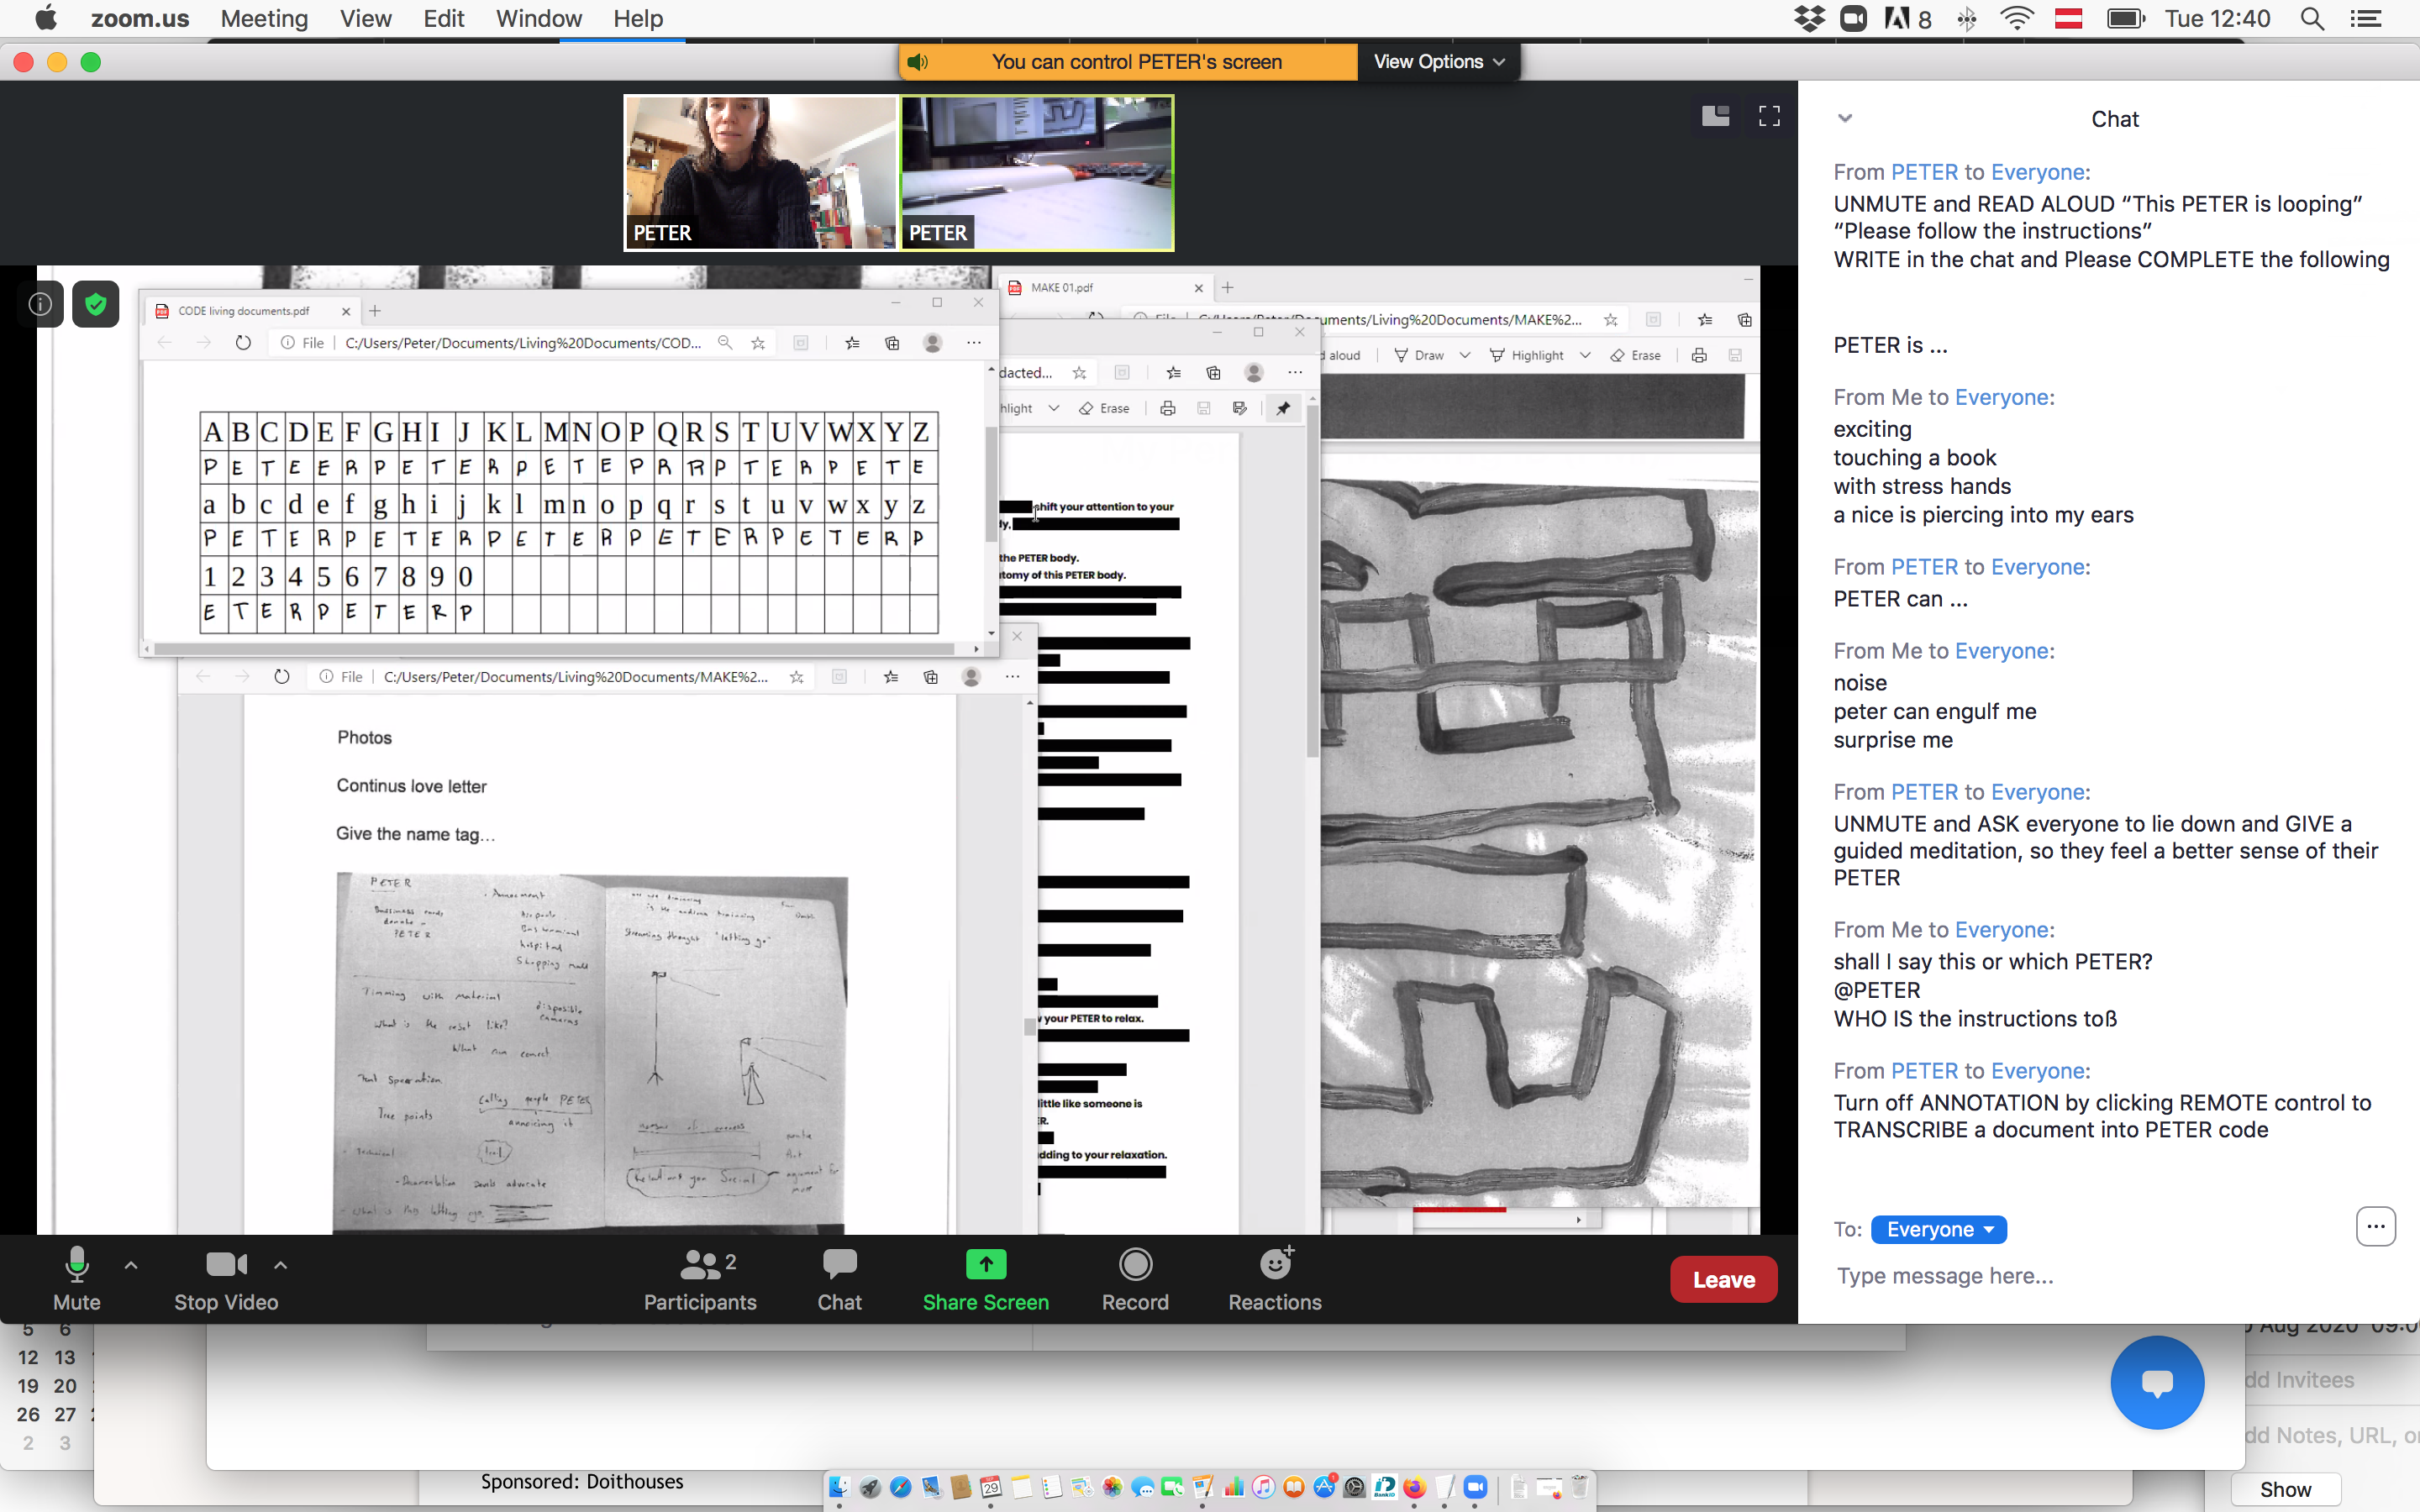Image resolution: width=2420 pixels, height=1512 pixels.
Task: Mute the microphone in Zoom
Action: coord(77,1278)
